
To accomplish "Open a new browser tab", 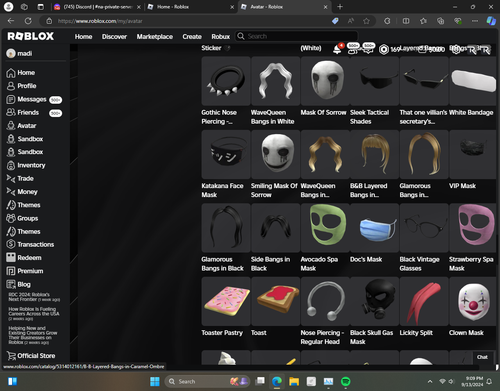I will tap(340, 7).
